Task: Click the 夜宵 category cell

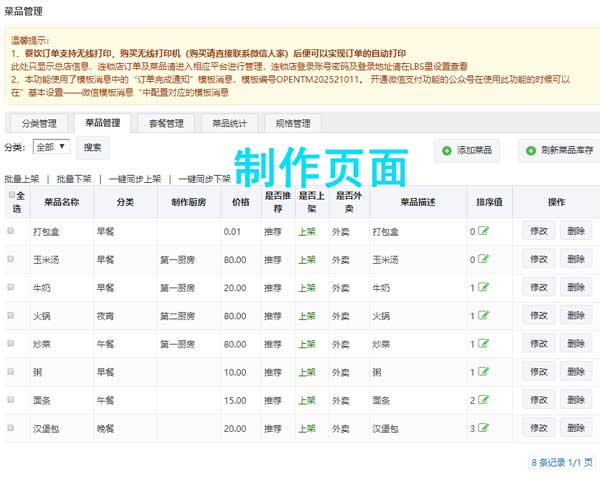Action: [105, 316]
